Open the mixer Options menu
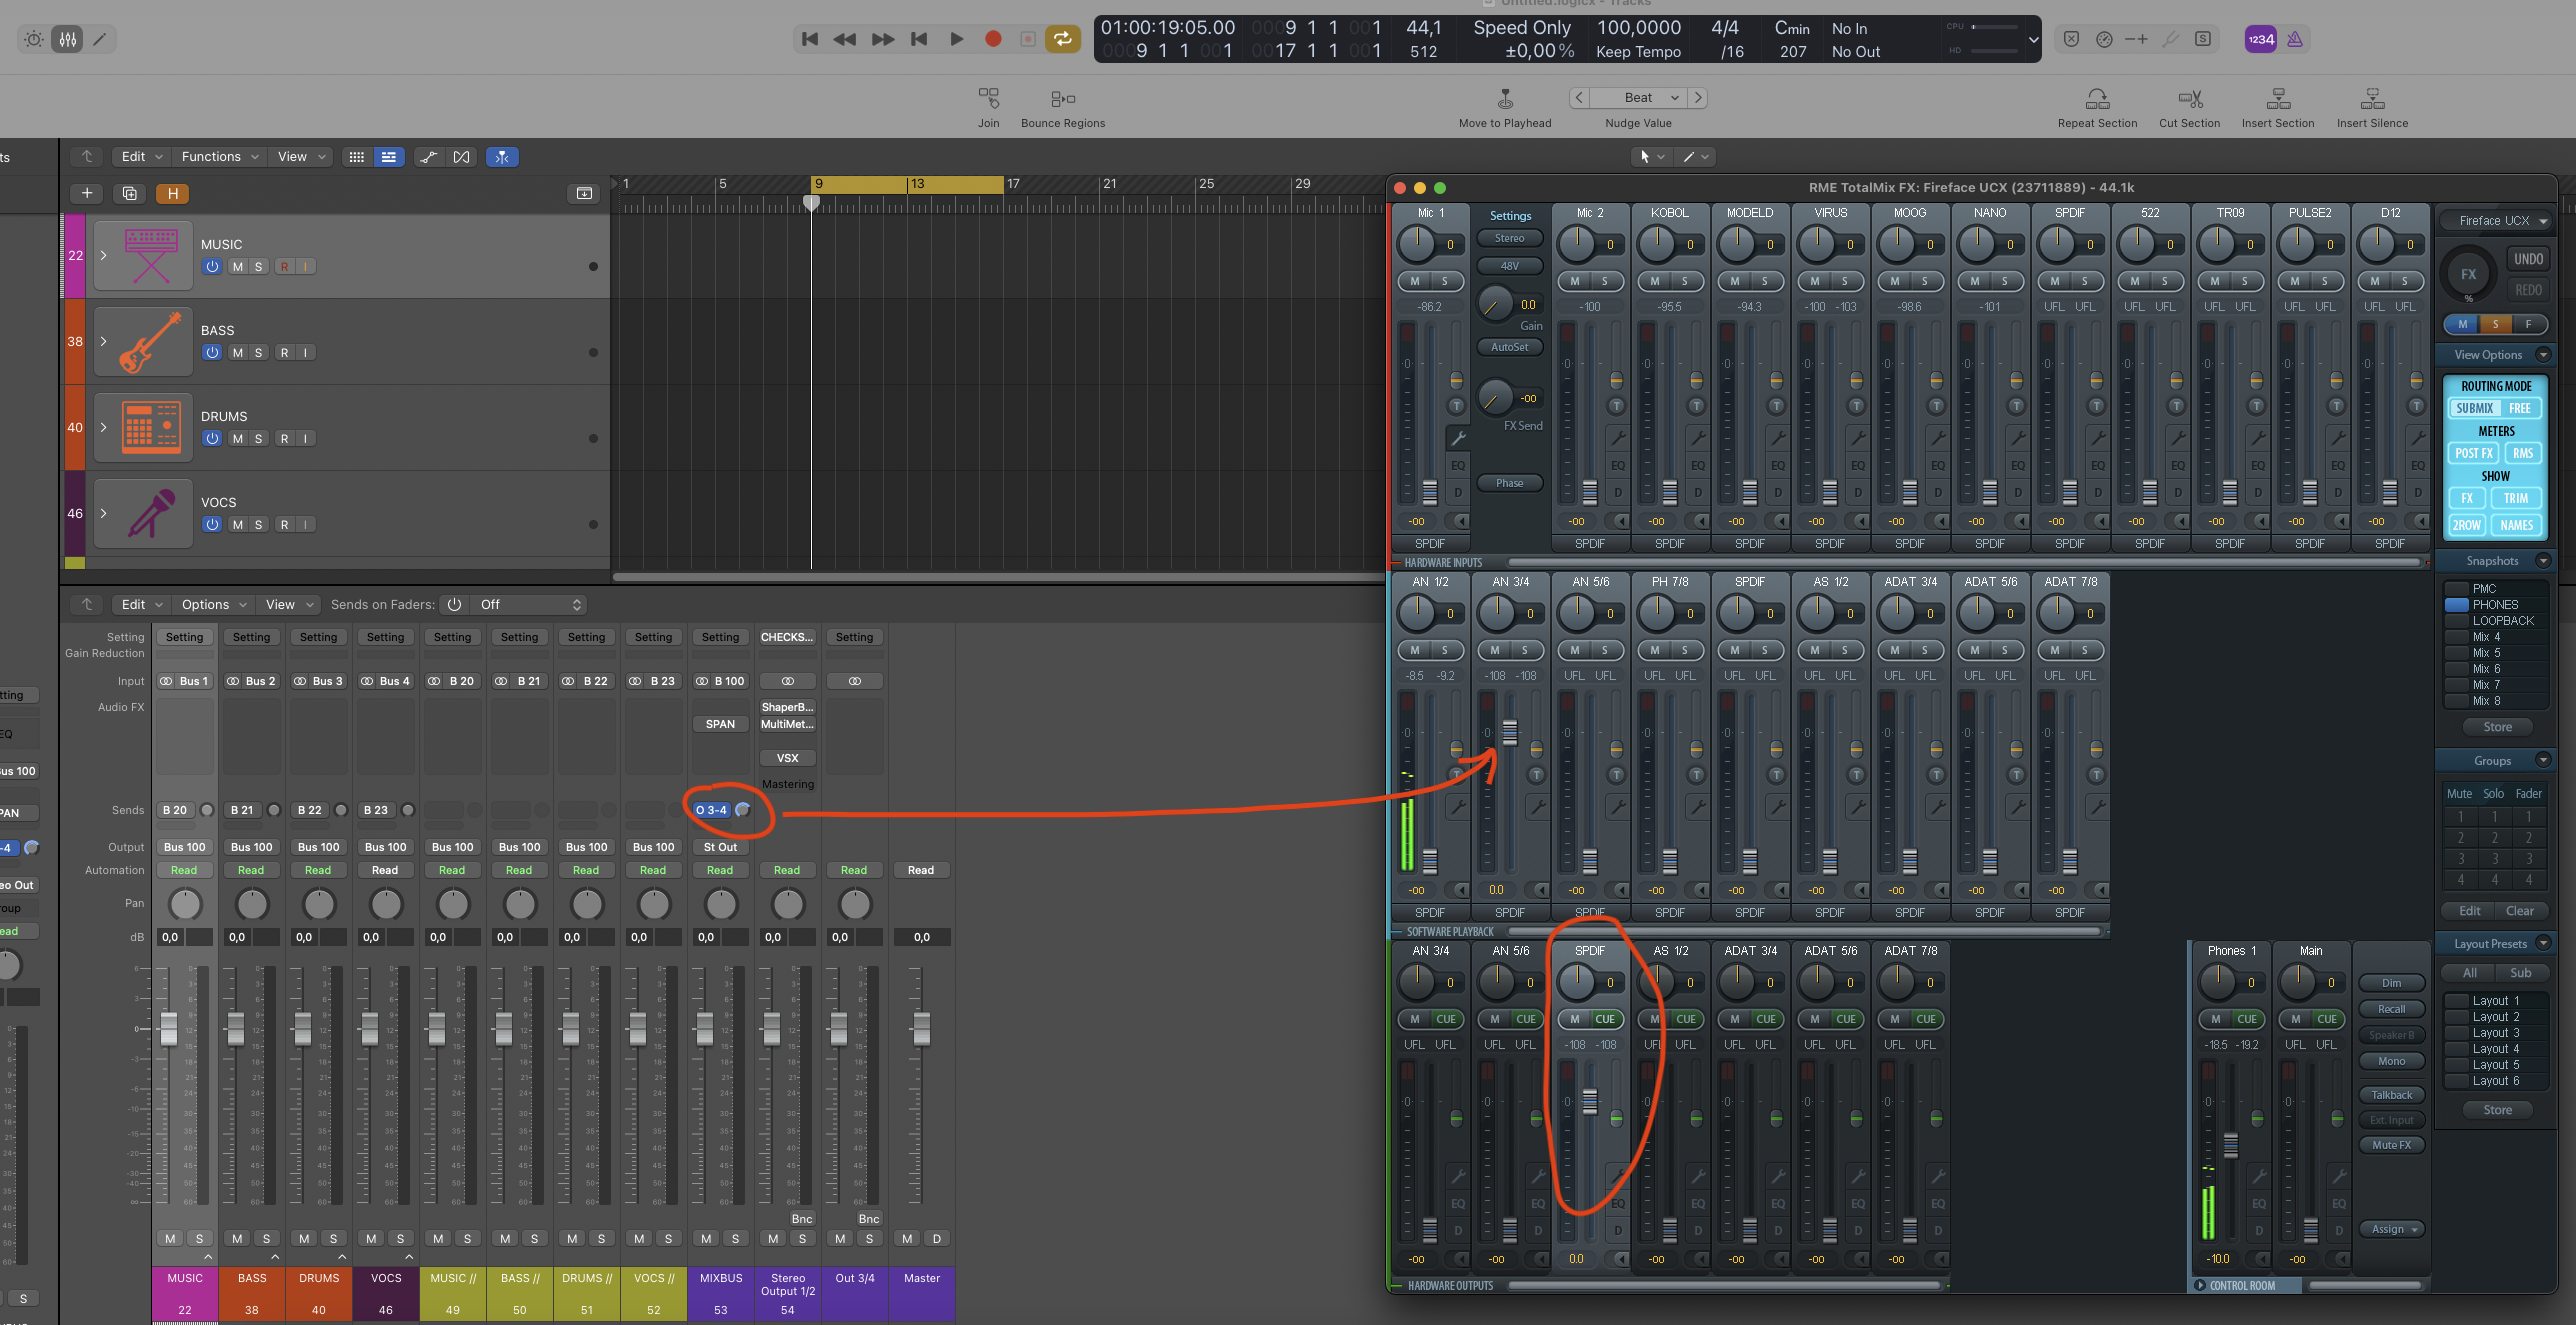2576x1325 pixels. [213, 604]
